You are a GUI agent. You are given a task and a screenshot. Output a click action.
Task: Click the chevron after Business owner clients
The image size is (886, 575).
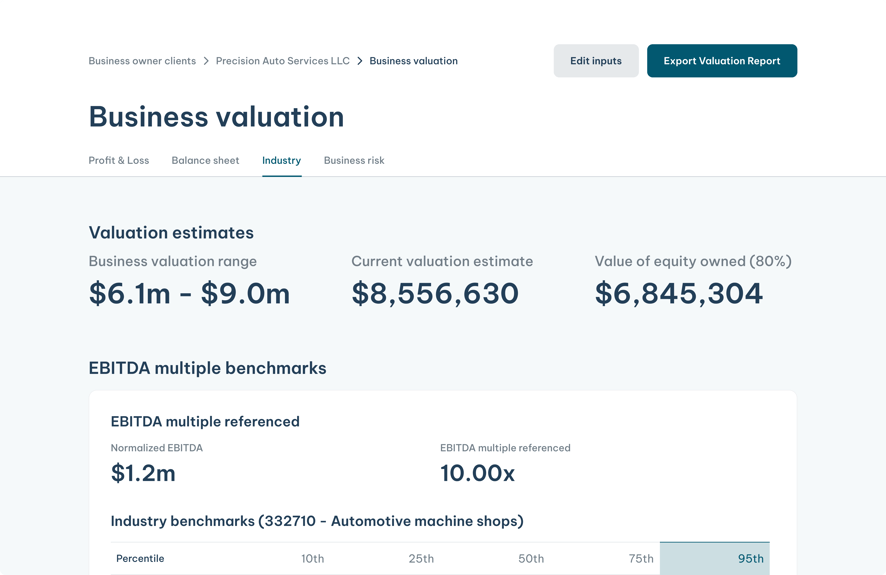pyautogui.click(x=207, y=61)
